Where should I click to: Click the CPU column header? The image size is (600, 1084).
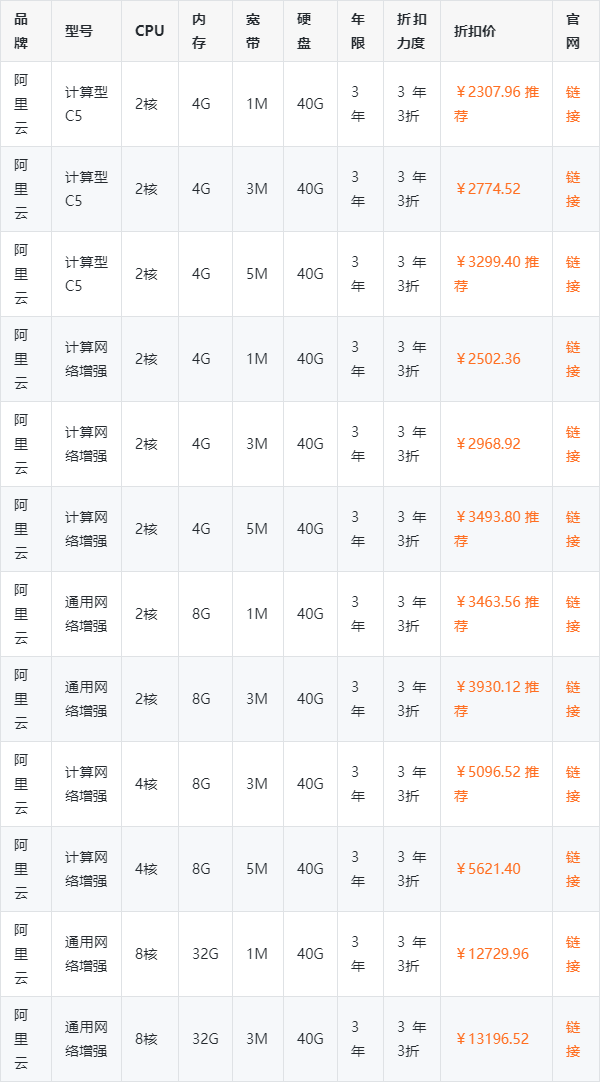[150, 31]
